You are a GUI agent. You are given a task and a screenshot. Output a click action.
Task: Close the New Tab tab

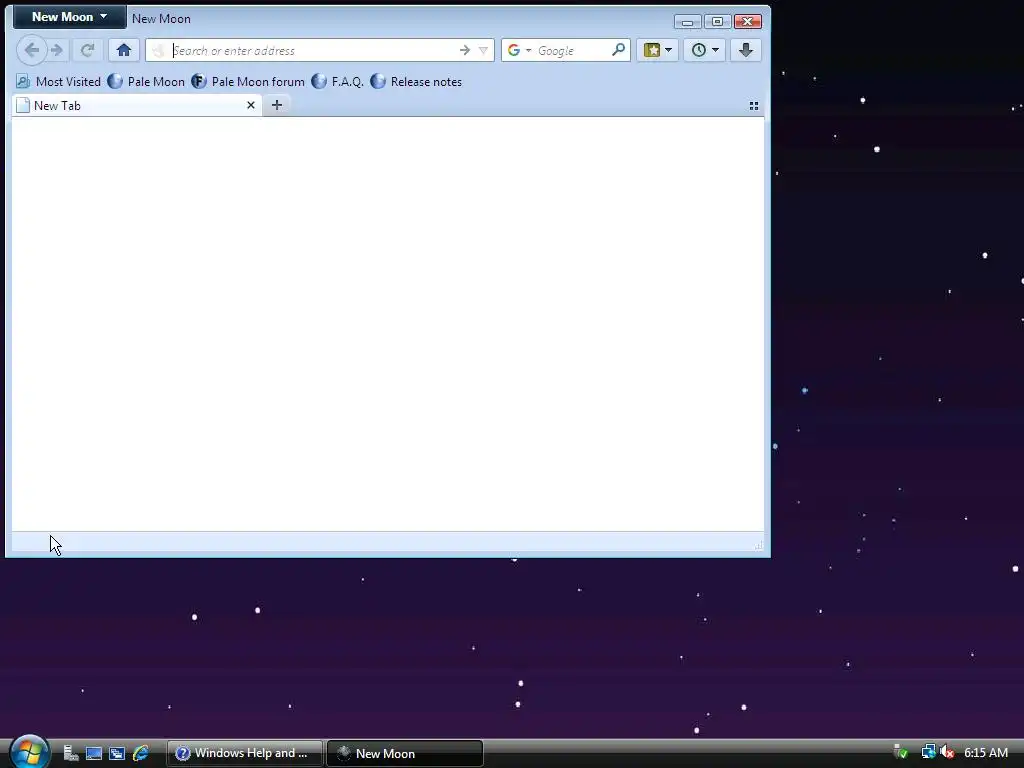[x=251, y=105]
